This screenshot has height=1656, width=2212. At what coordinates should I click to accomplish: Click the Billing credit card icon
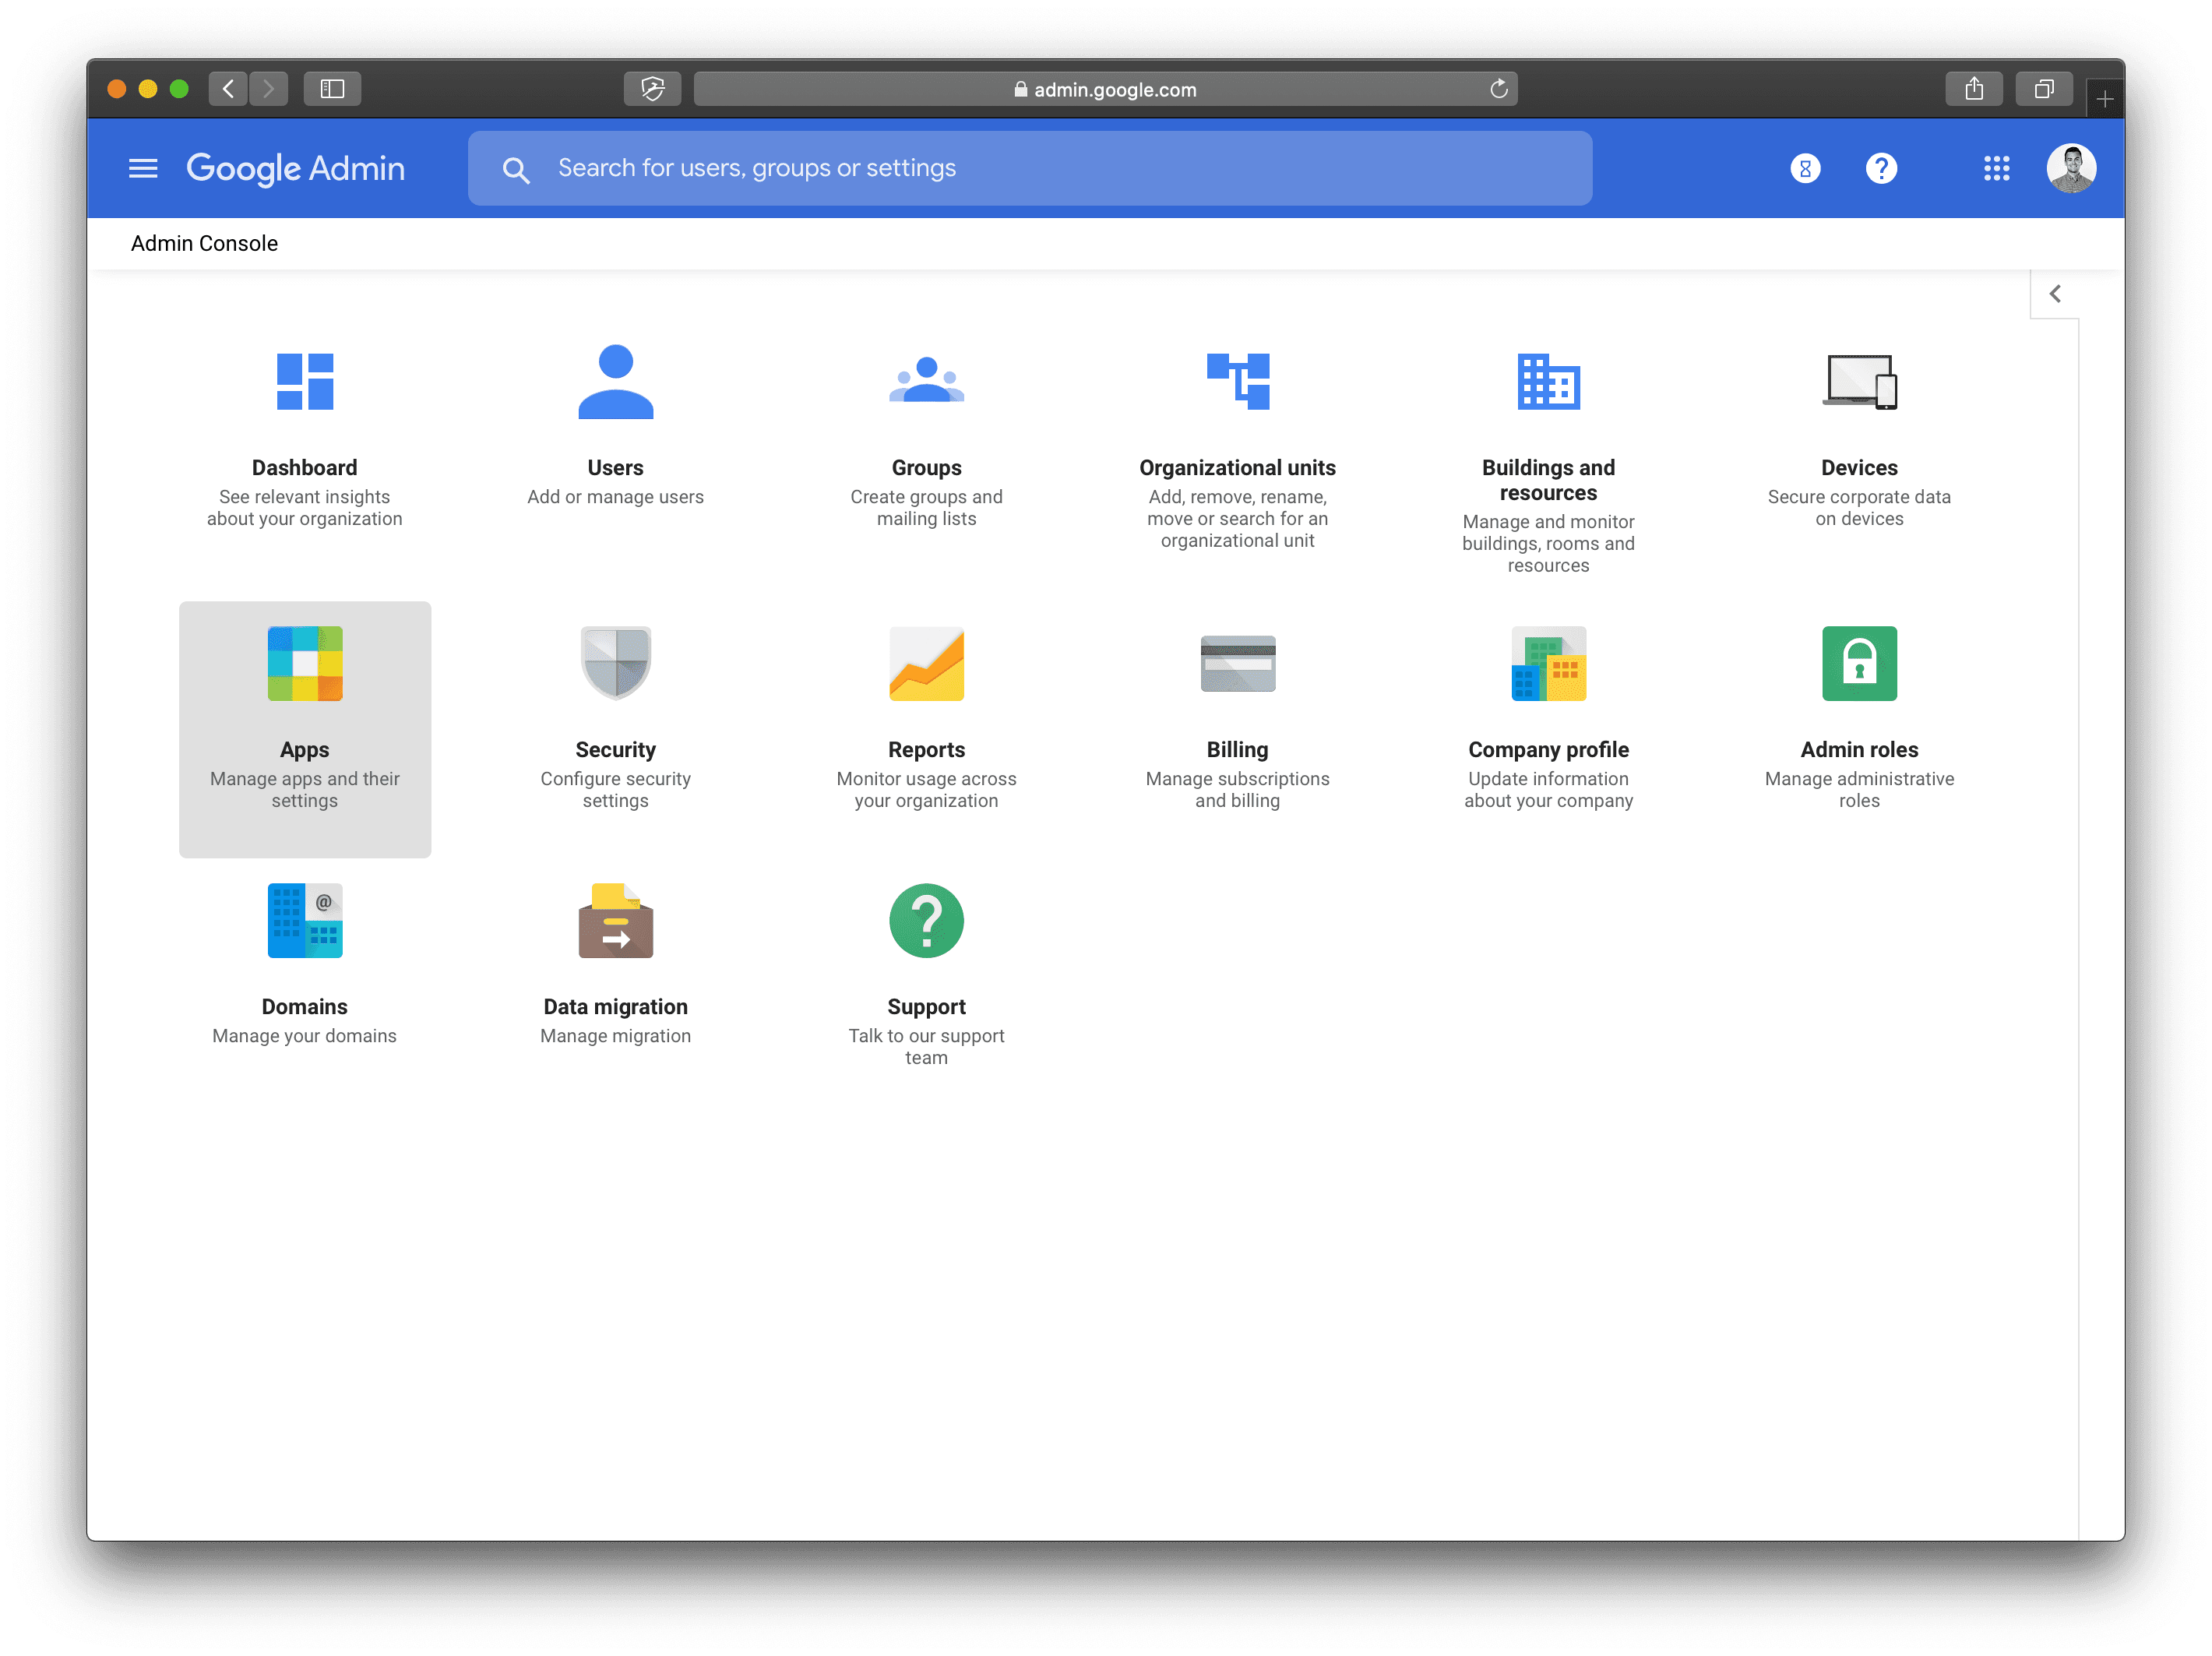click(1238, 663)
